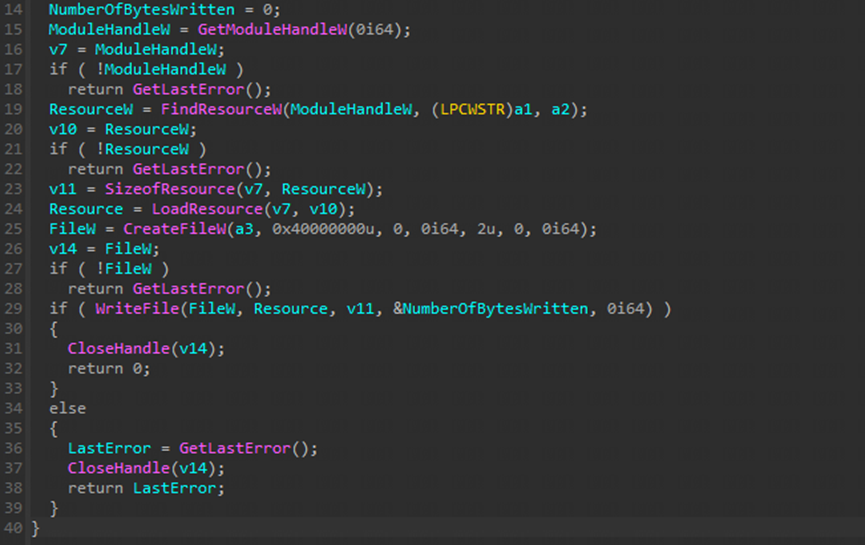Image resolution: width=865 pixels, height=545 pixels.
Task: Click line number 25 in gutter
Action: point(13,228)
